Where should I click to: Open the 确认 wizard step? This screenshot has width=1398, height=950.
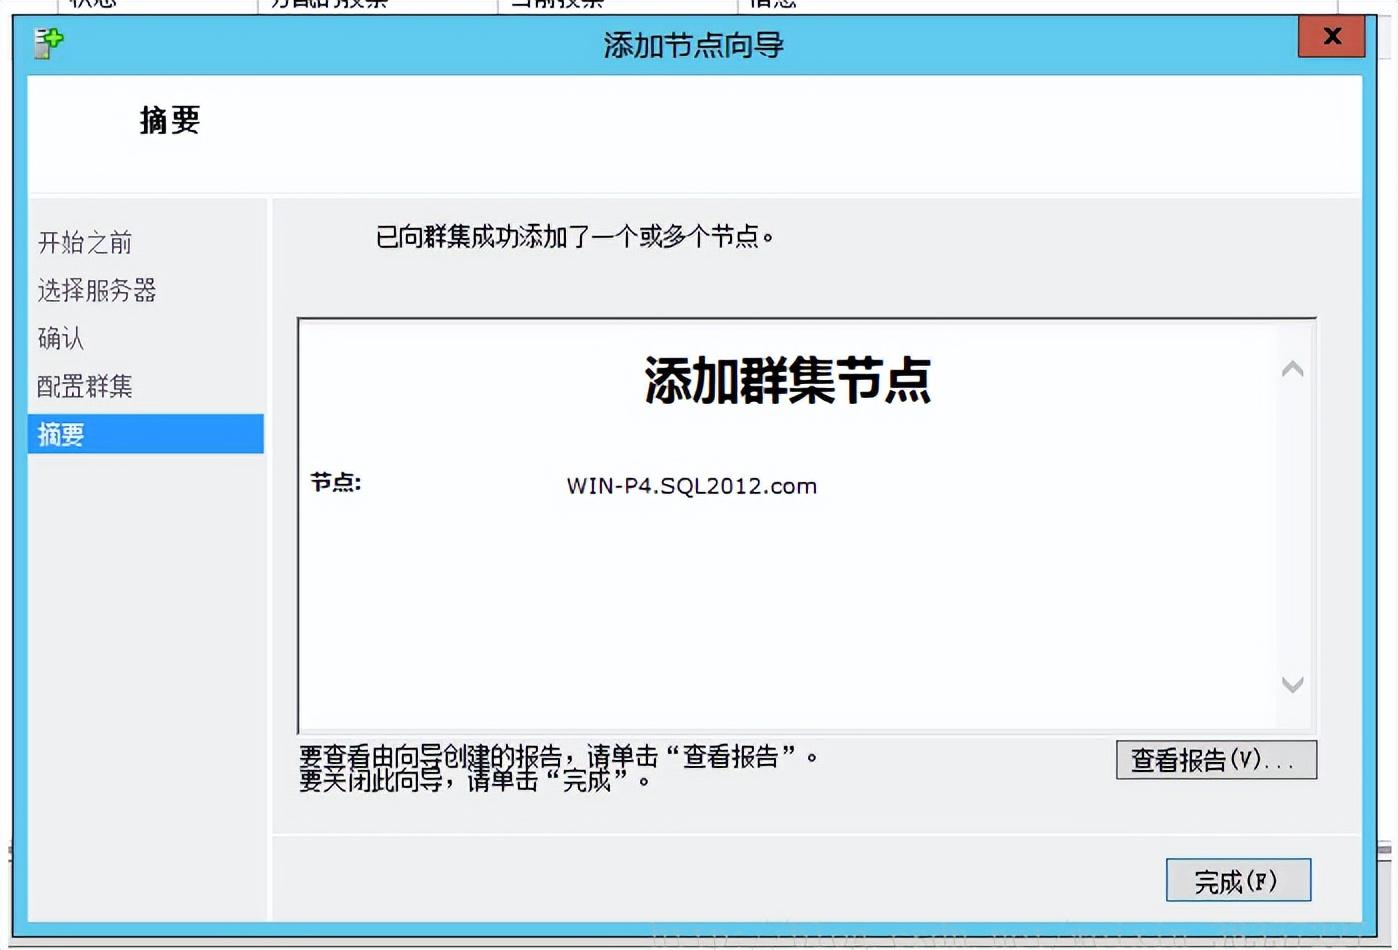pyautogui.click(x=61, y=339)
